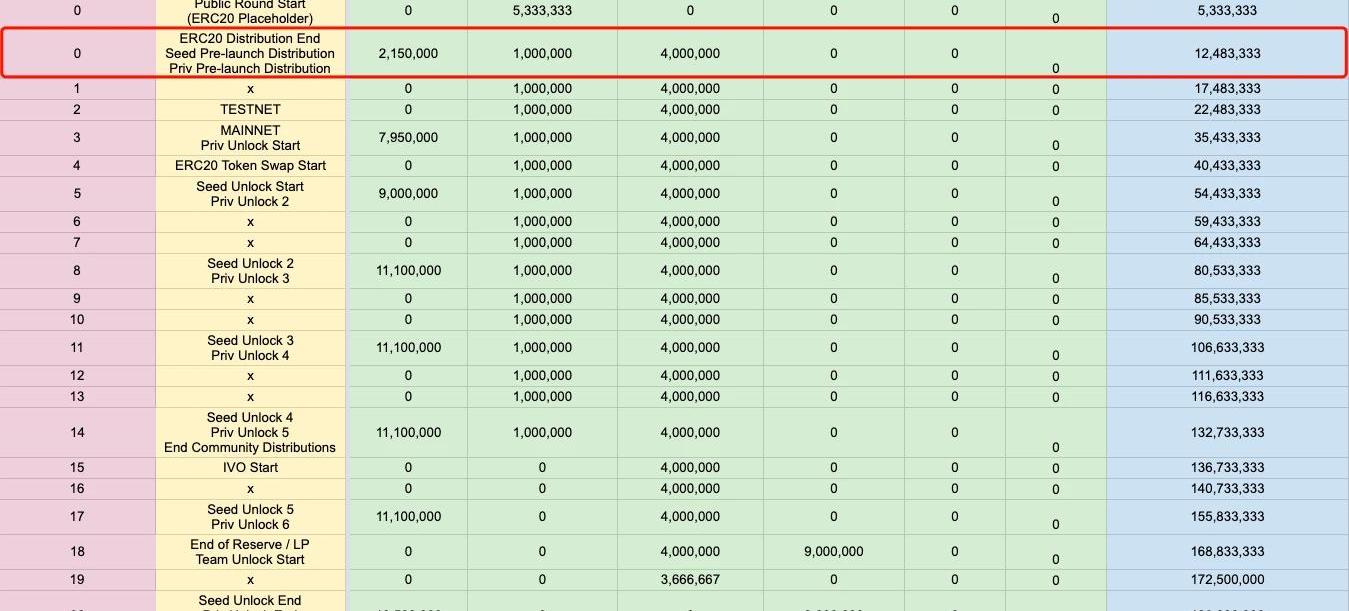Click the 2,150,000 value cell

[x=408, y=53]
